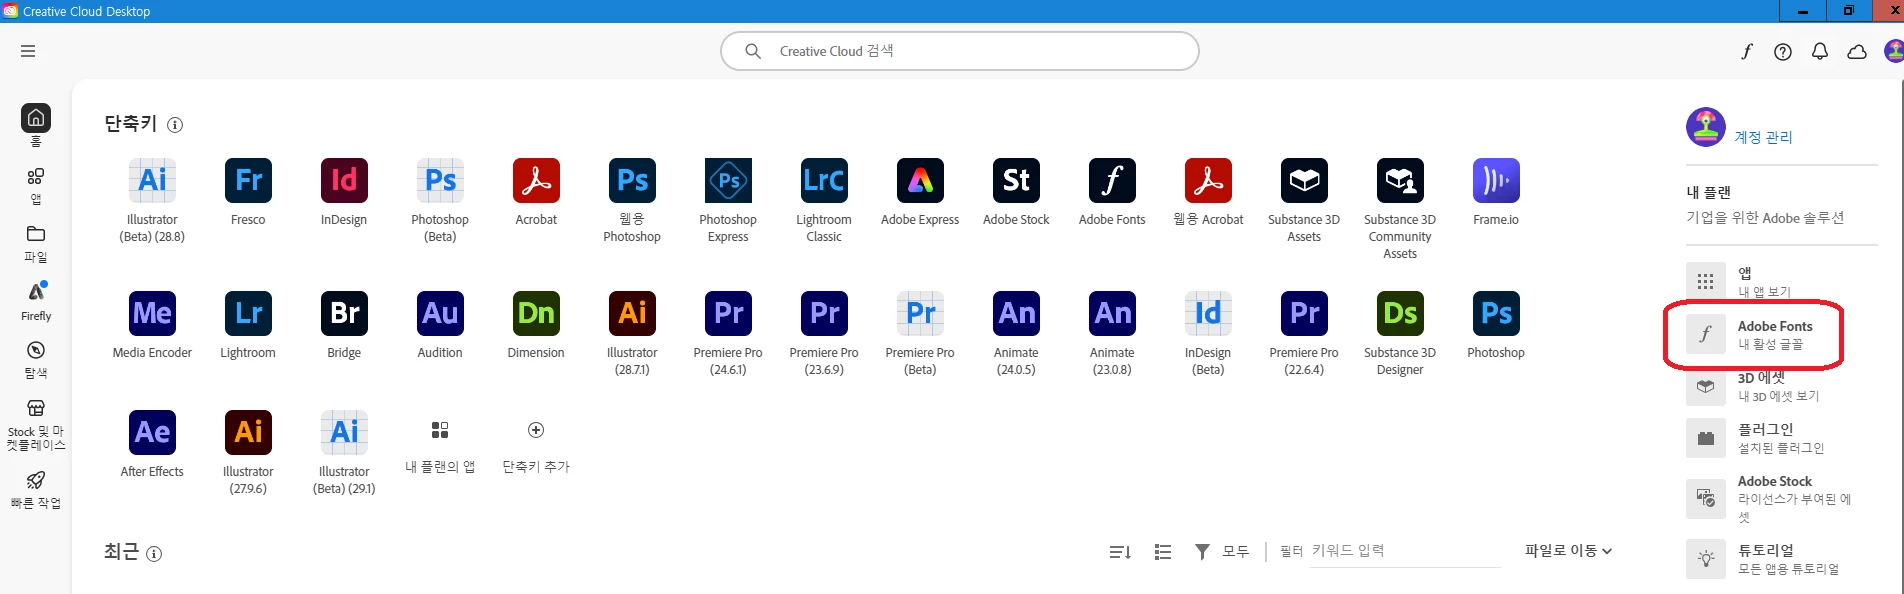The height and width of the screenshot is (594, 1904).
Task: Open the Files folder sidebar icon
Action: [x=36, y=234]
